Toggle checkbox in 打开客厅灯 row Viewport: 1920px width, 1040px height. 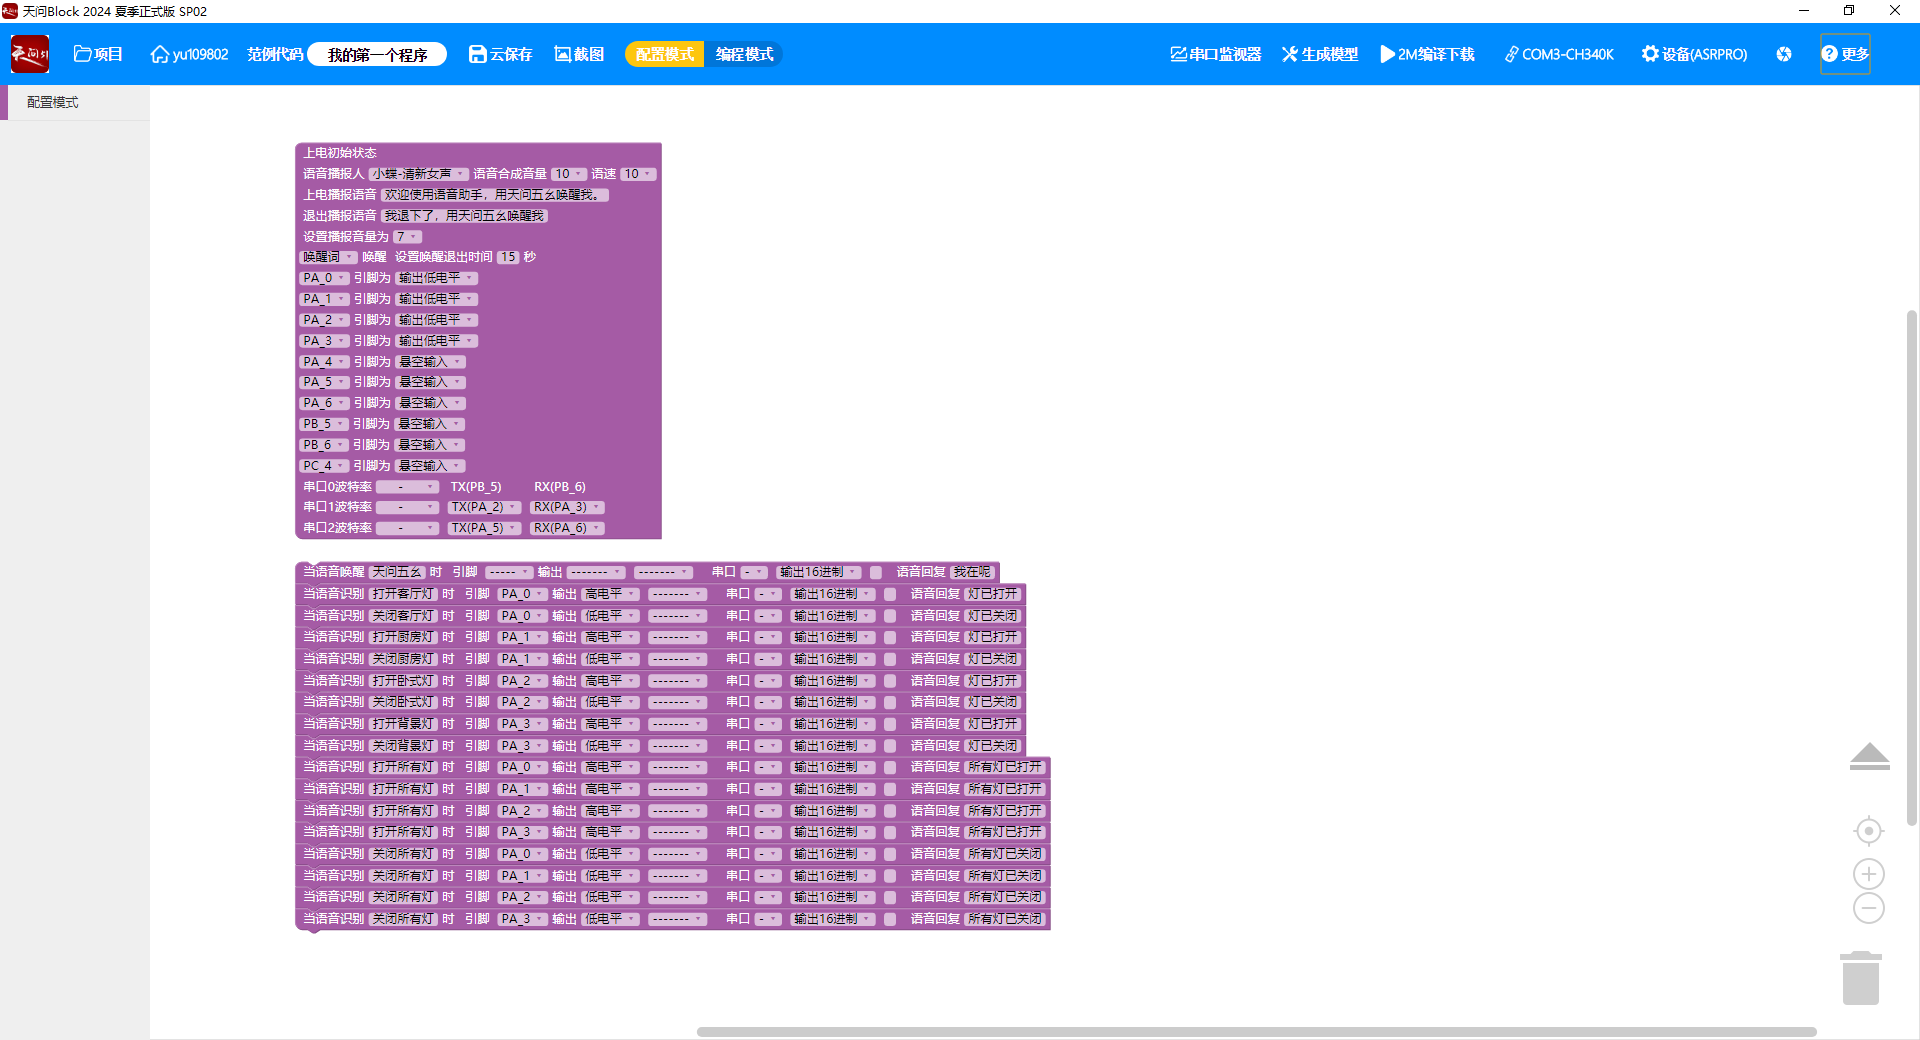[x=890, y=594]
